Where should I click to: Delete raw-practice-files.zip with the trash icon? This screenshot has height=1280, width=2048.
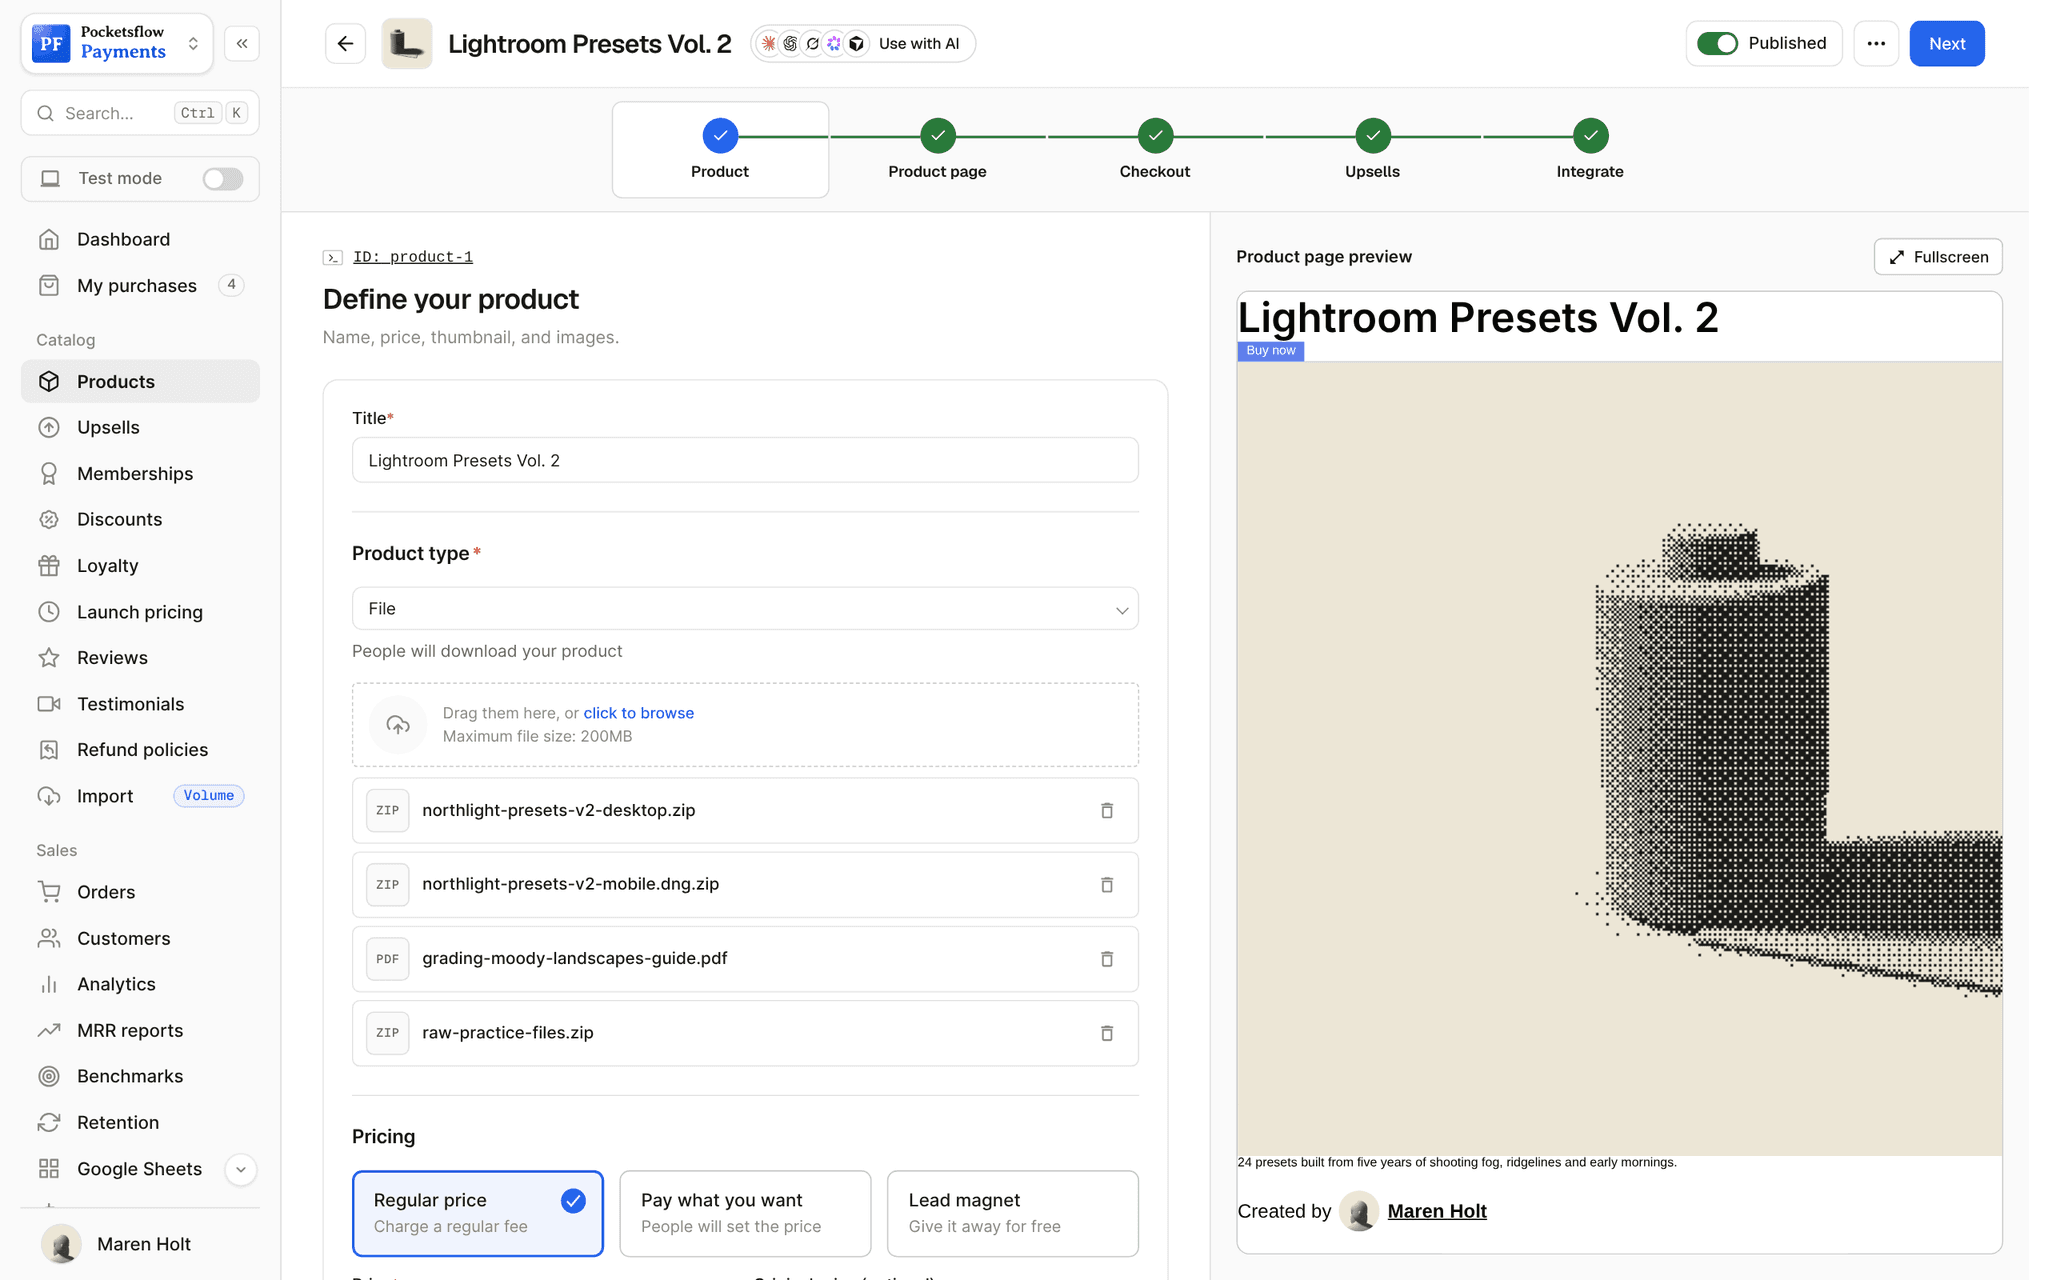(x=1107, y=1033)
